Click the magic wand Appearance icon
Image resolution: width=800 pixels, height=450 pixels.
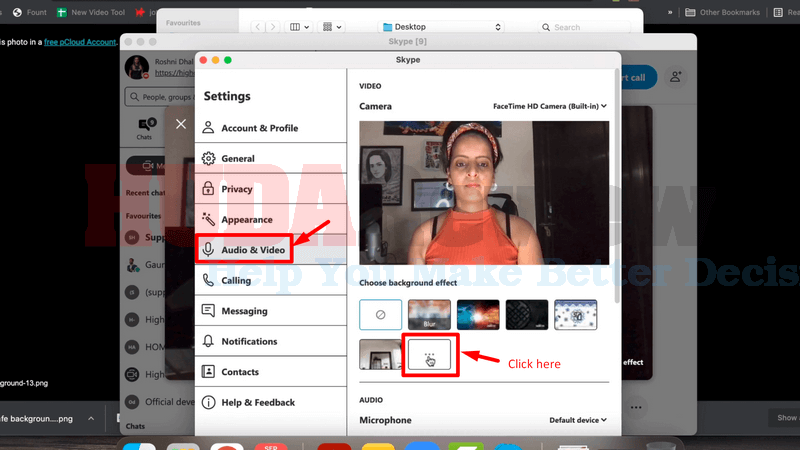pyautogui.click(x=208, y=219)
